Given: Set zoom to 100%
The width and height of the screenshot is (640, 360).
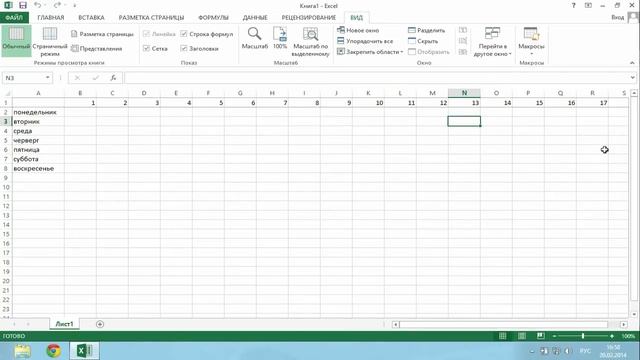Looking at the screenshot, I should [x=280, y=38].
